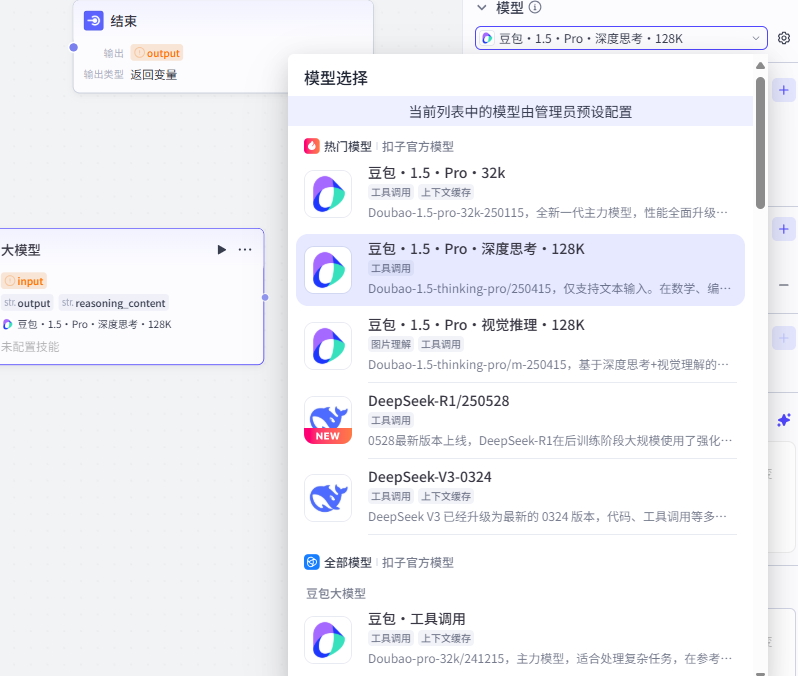Click the 热门模型 flame icon
The image size is (798, 676).
tap(311, 146)
